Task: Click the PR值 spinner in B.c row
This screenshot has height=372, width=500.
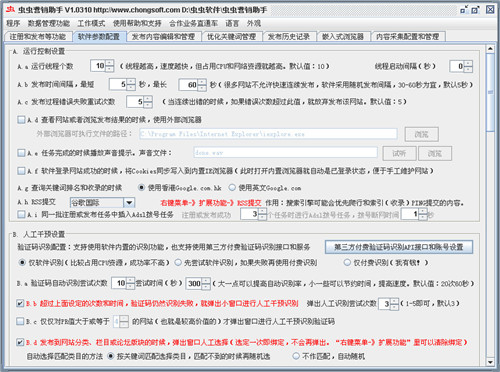Action: (121, 322)
